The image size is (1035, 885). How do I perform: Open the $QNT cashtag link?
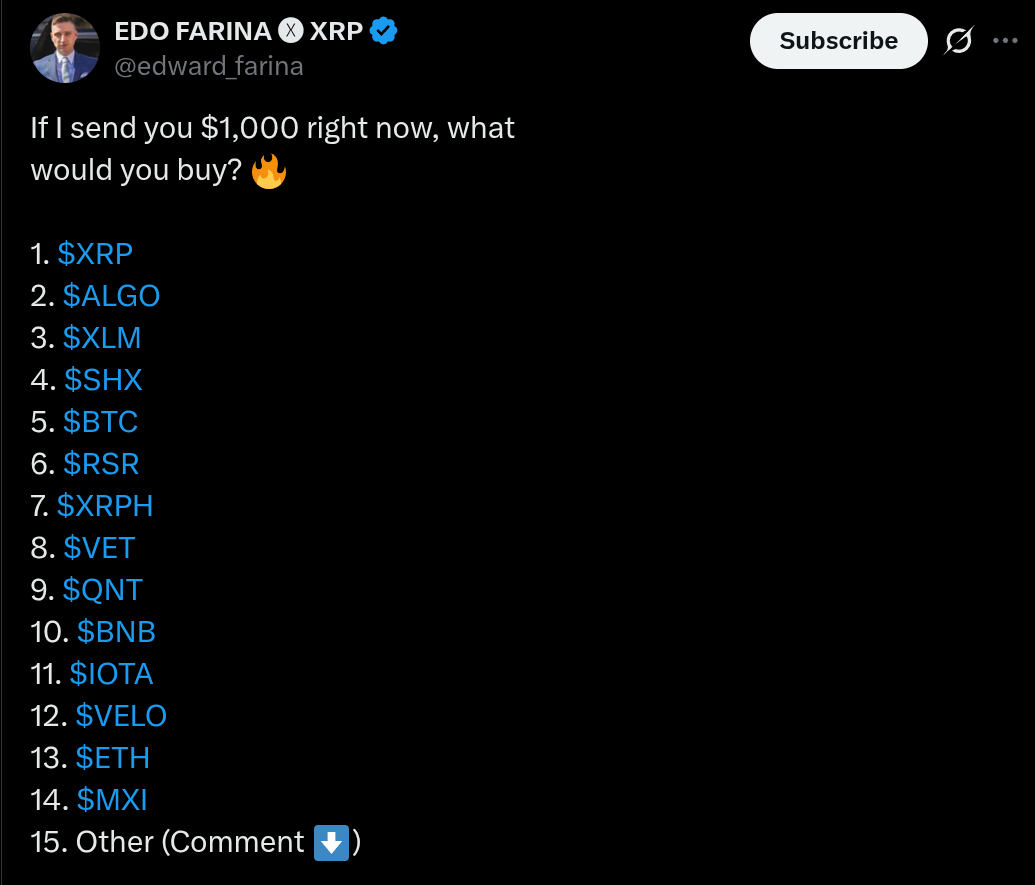pyautogui.click(x=103, y=590)
